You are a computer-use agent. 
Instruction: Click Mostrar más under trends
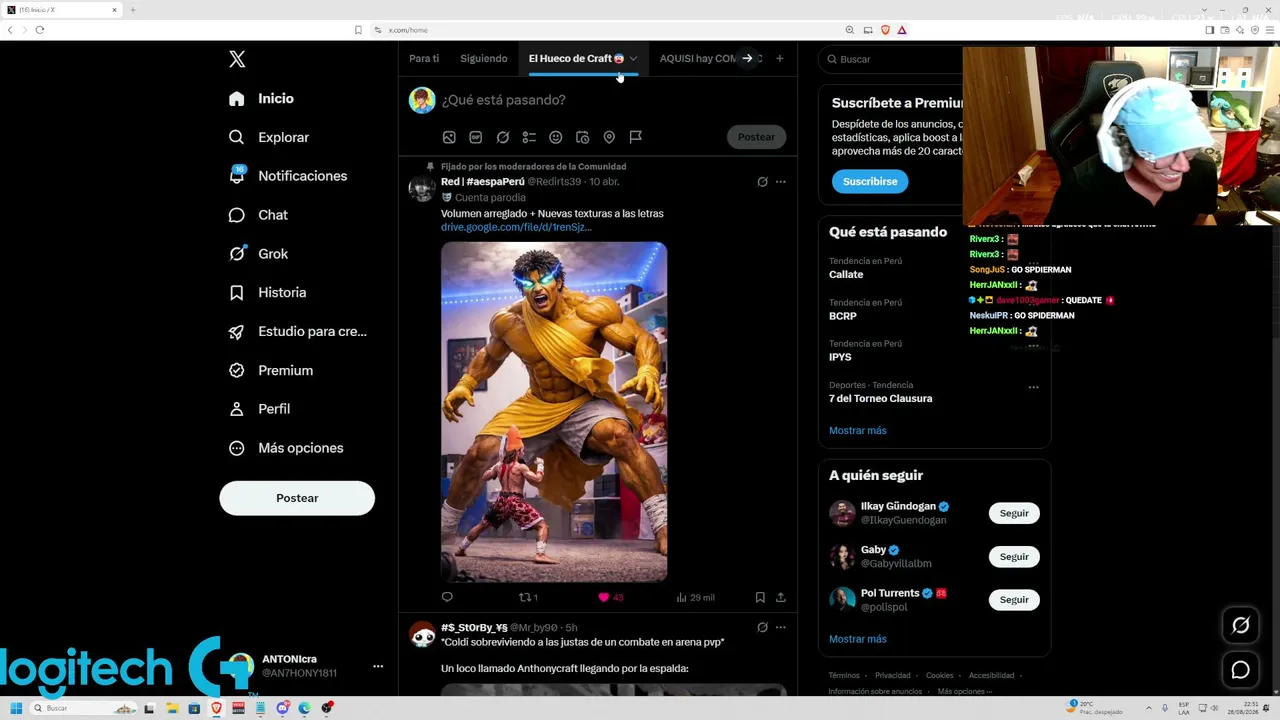858,431
